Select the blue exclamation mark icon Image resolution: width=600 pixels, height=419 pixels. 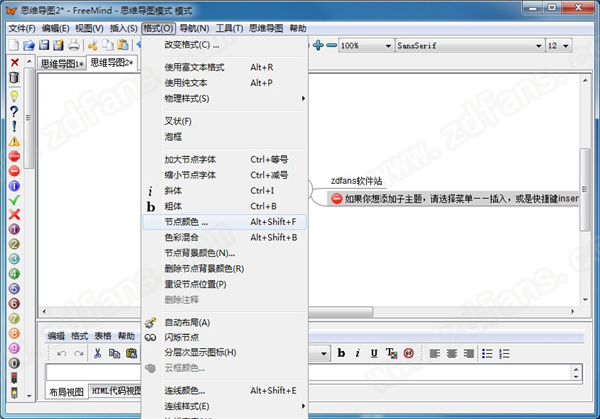click(x=14, y=126)
